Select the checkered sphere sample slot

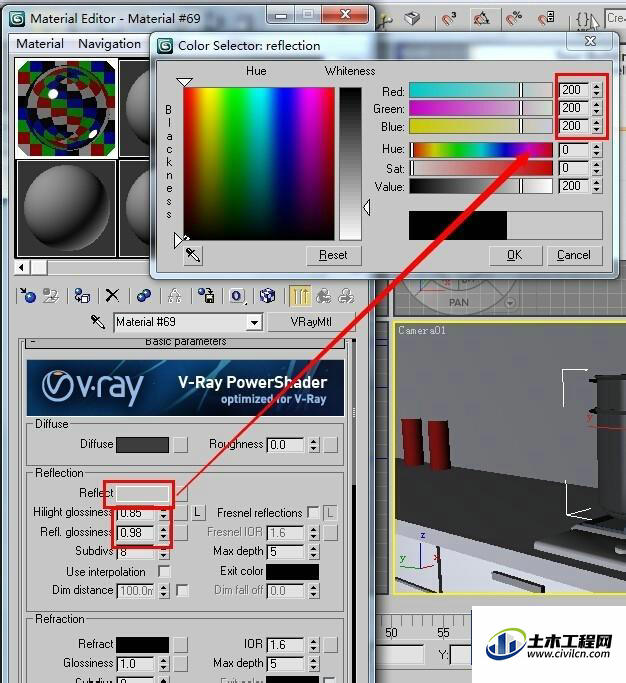[x=67, y=108]
